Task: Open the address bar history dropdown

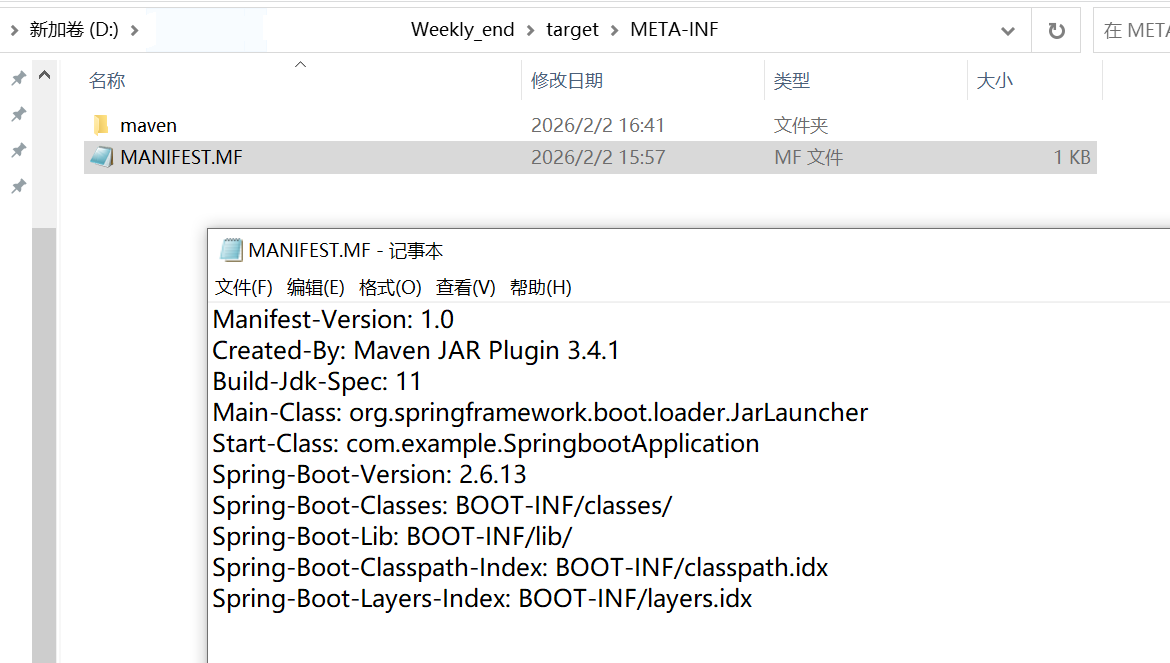Action: click(x=1007, y=31)
